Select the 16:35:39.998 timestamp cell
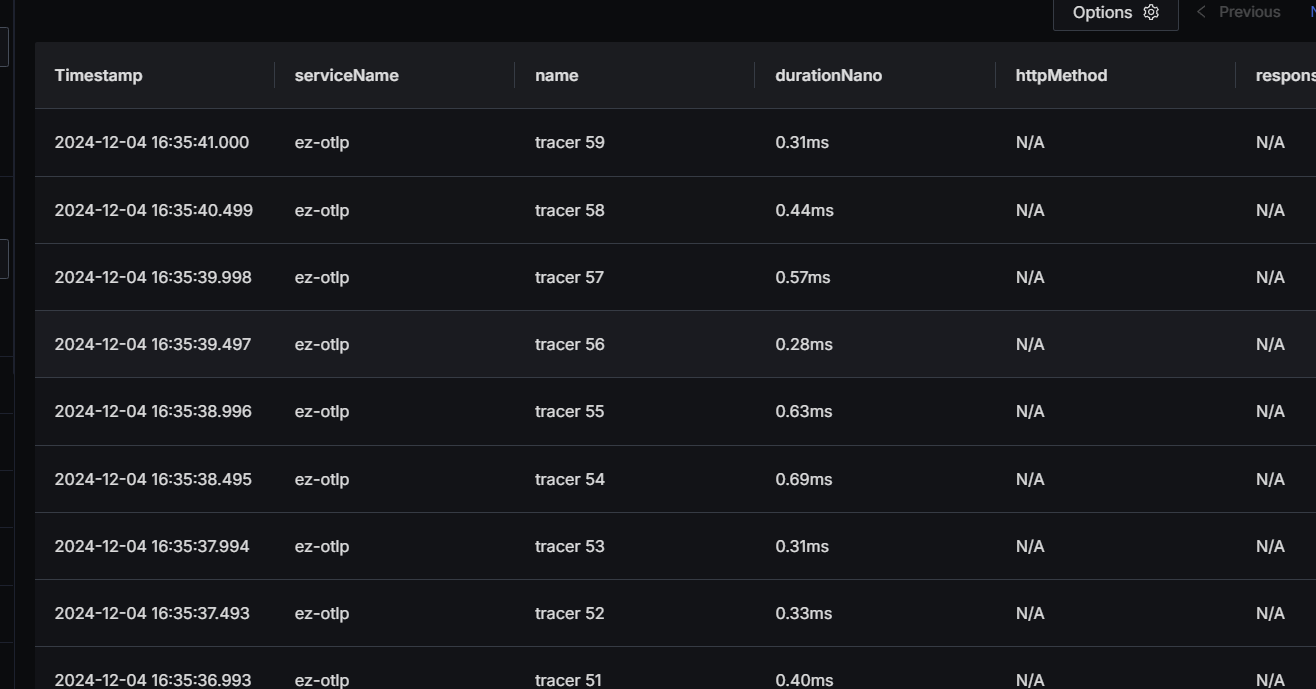This screenshot has width=1316, height=689. pos(153,277)
